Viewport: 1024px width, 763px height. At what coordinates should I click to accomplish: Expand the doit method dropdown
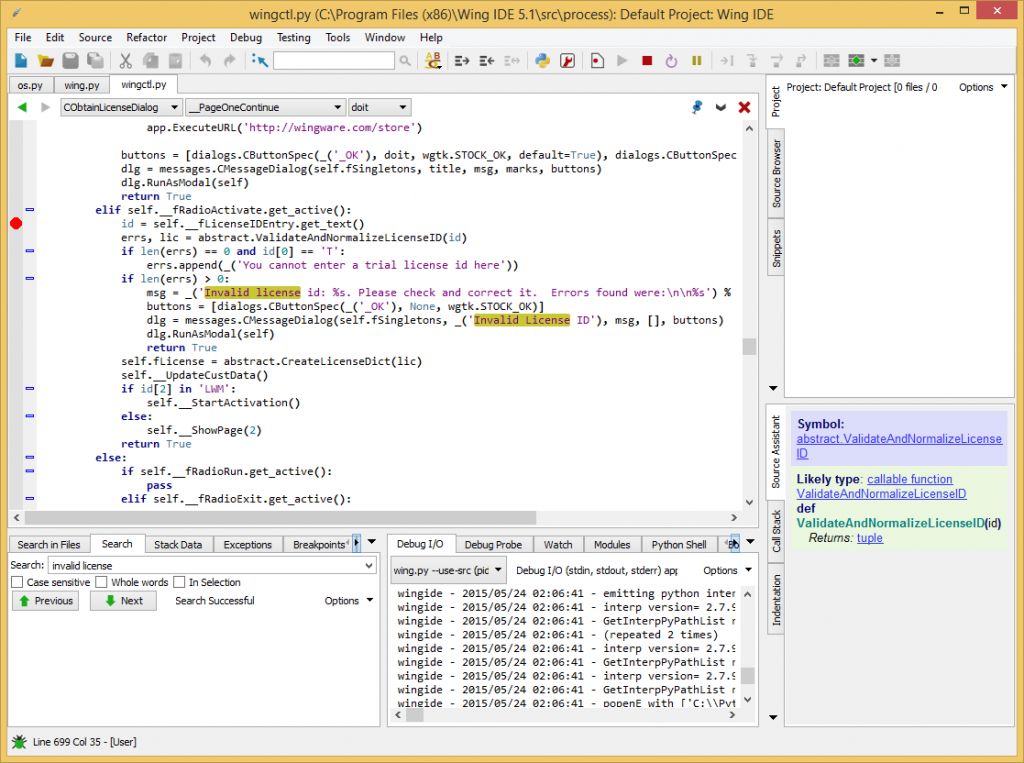pos(379,107)
